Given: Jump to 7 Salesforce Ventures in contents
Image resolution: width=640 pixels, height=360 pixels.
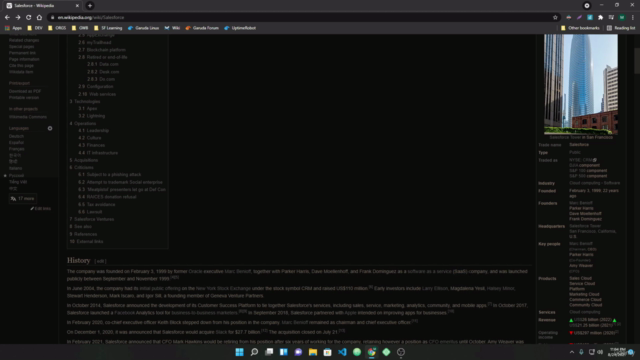Looking at the screenshot, I should pyautogui.click(x=92, y=219).
